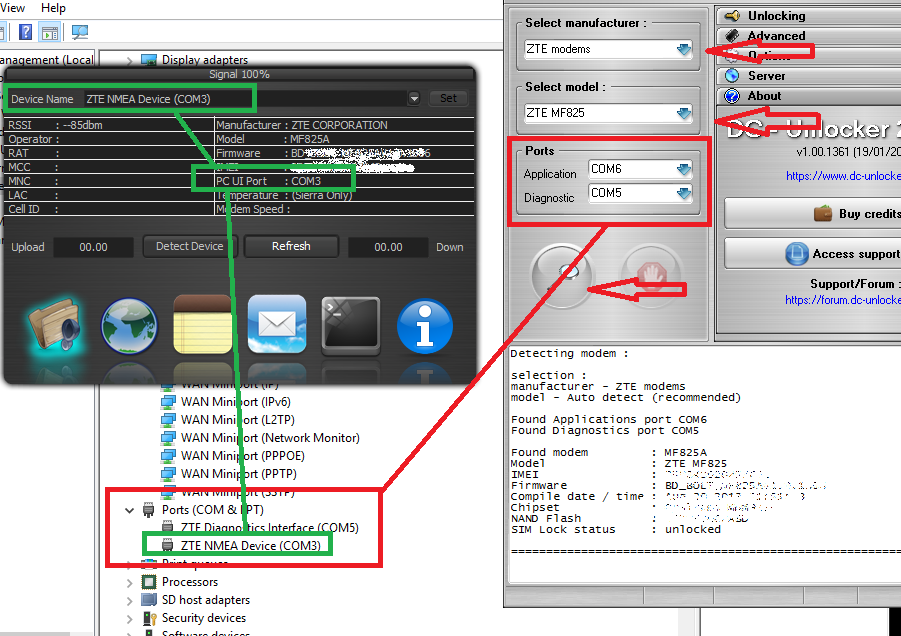Select WAN Miniport (PPTP) device

click(x=238, y=473)
